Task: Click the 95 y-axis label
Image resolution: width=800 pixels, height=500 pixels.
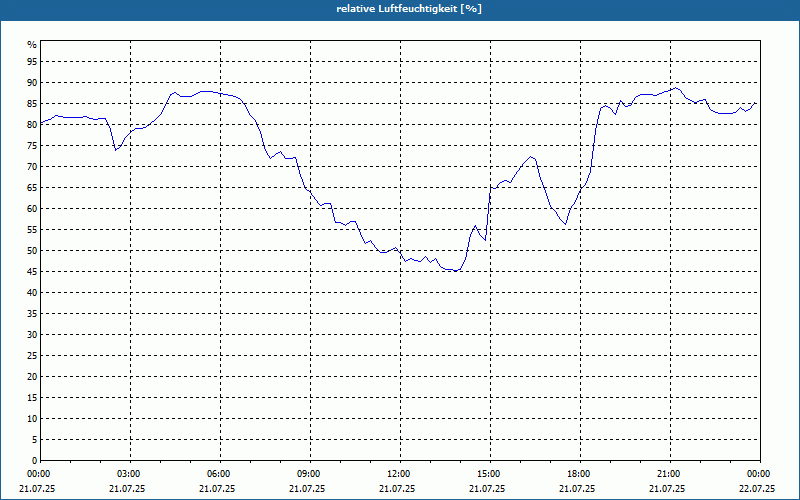Action: click(32, 62)
